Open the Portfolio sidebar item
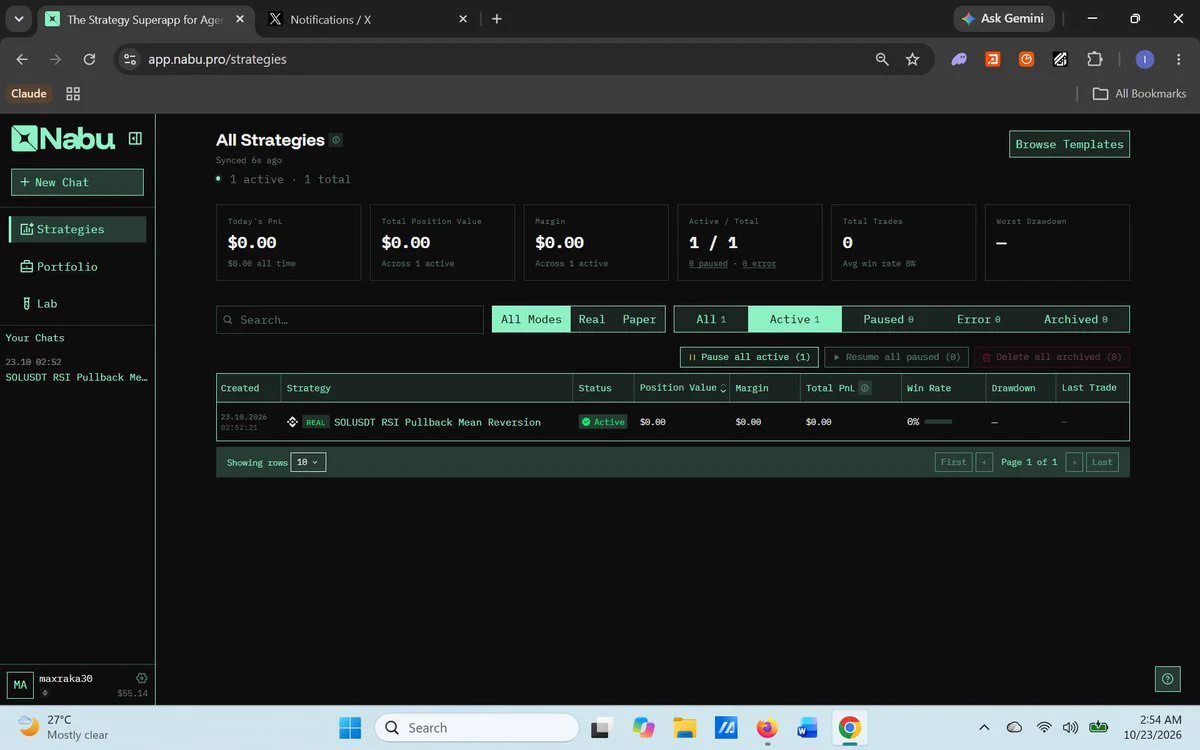 click(78, 267)
